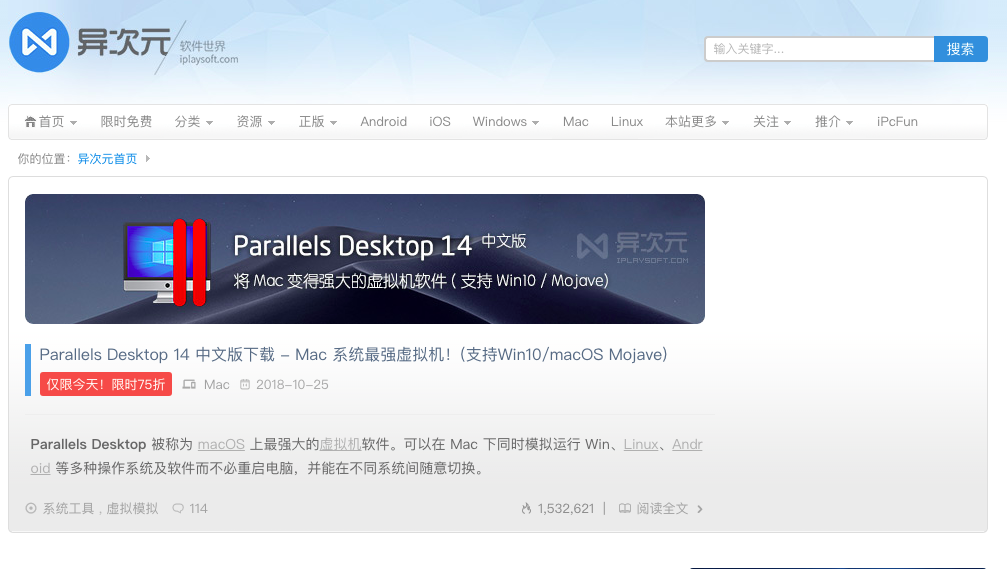Click the comment bubble icon near 114
The height and width of the screenshot is (569, 1007).
(x=178, y=508)
